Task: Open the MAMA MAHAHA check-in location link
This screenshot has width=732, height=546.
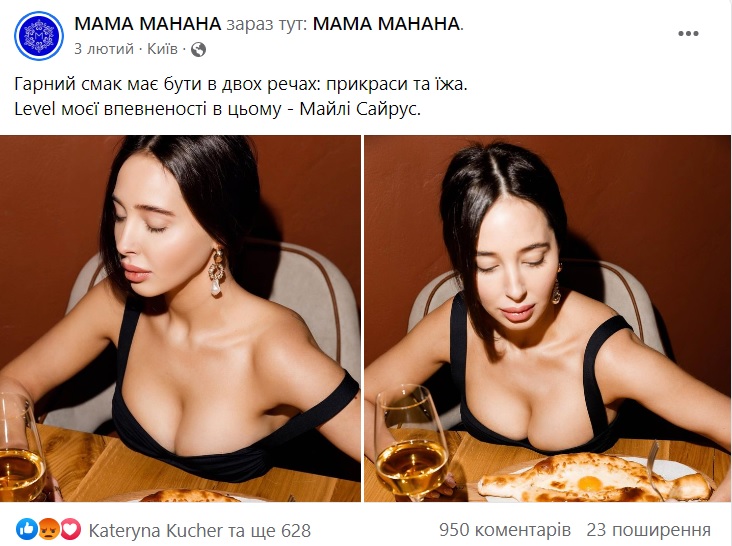Action: pyautogui.click(x=386, y=24)
